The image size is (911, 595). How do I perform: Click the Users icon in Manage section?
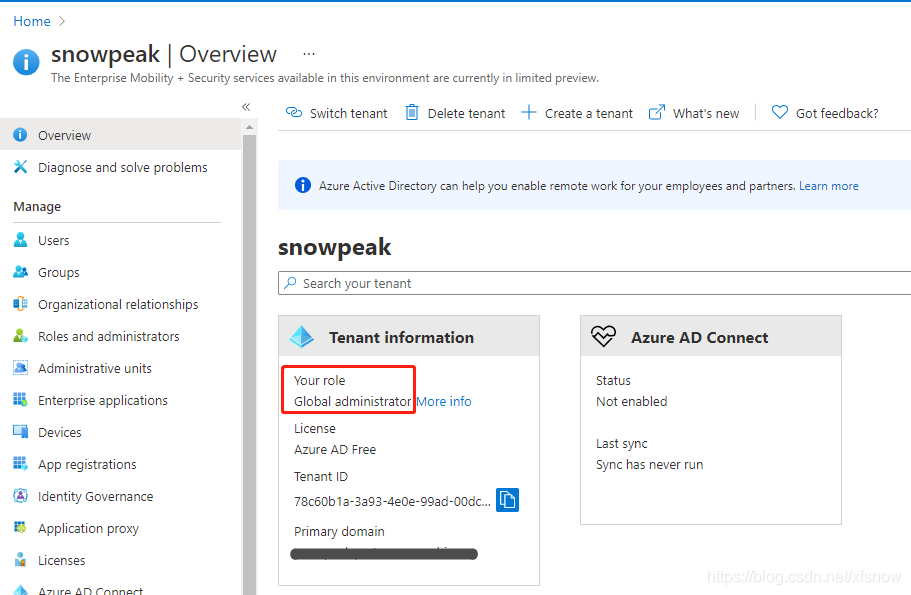pos(20,239)
